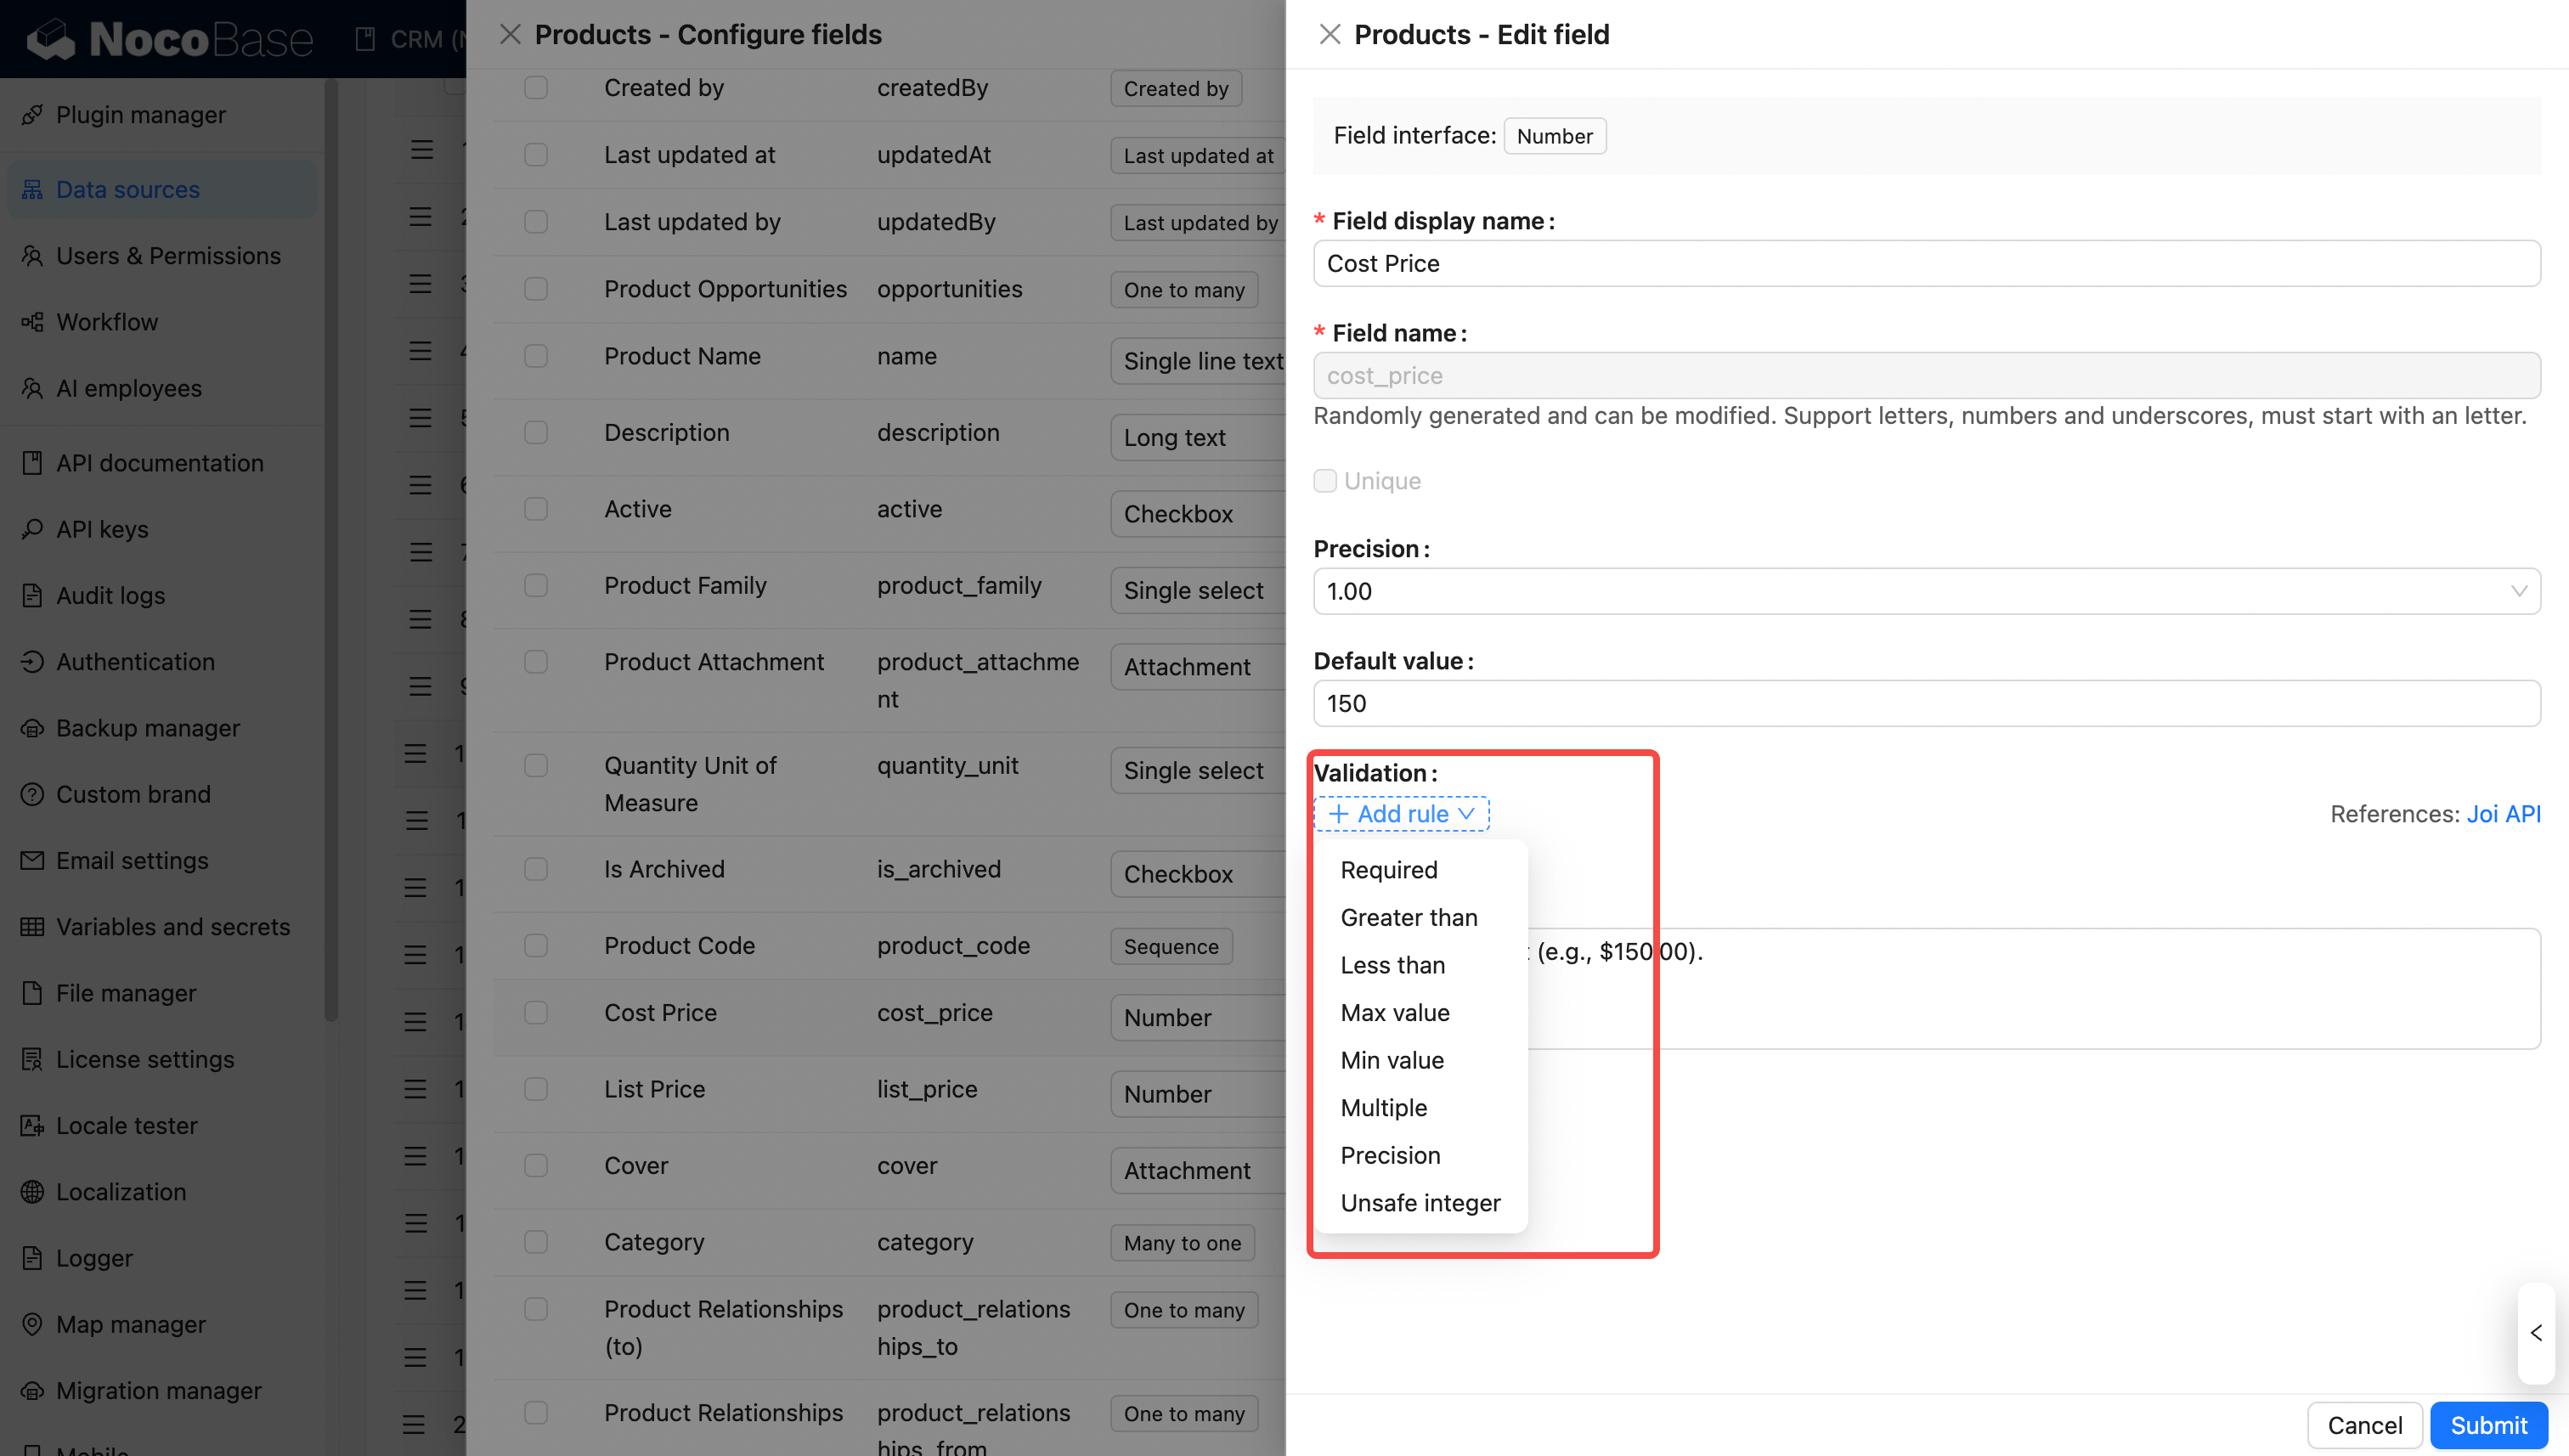Click the Add rule dropdown button
2569x1456 pixels.
1401,814
